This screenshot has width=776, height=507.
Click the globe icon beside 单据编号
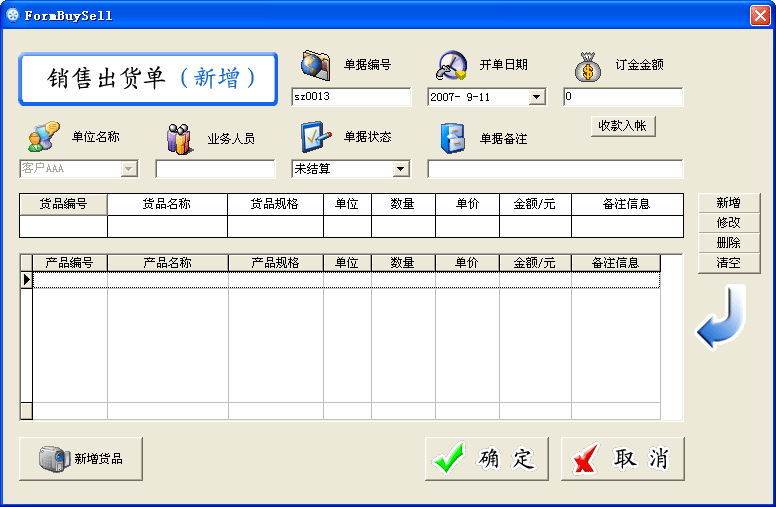tap(315, 65)
